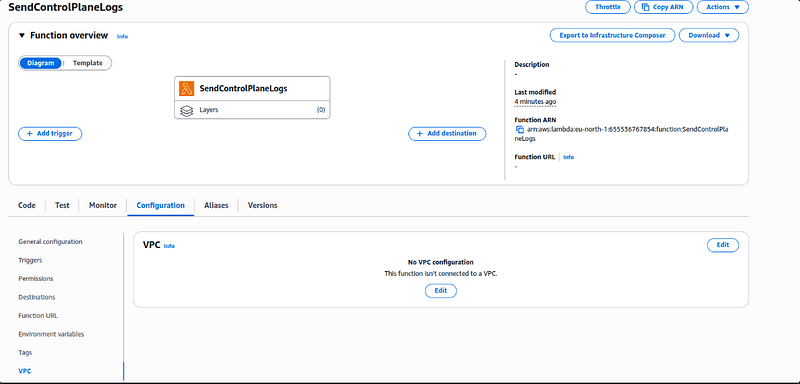
Task: Open the Function URL Info link
Action: 568,157
